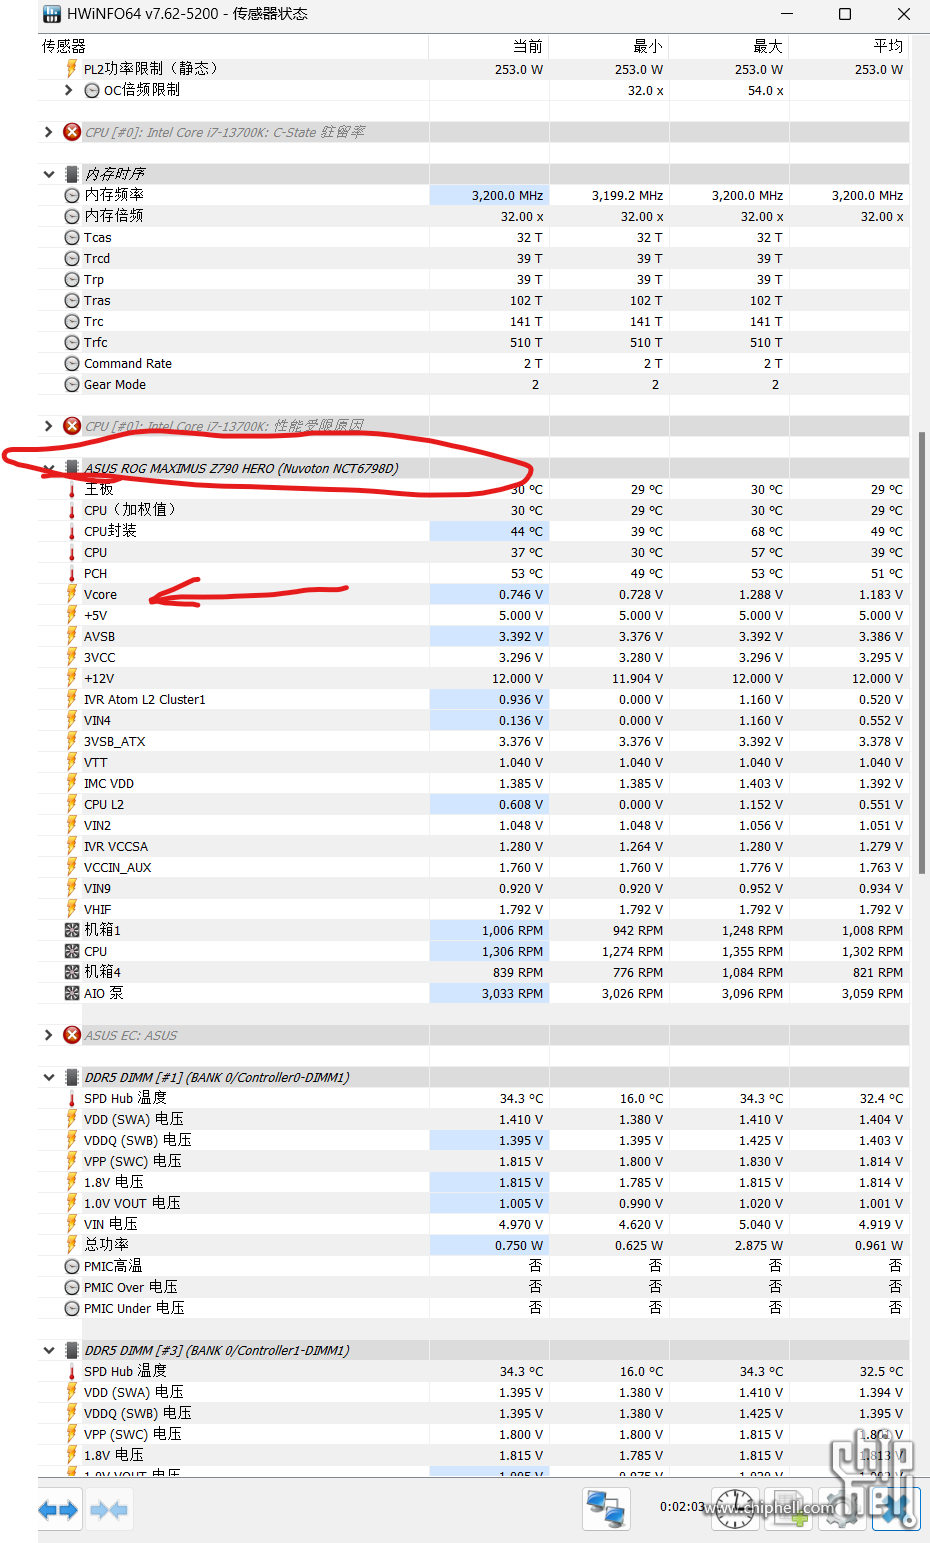Click CPU封装 maximum value 68 °C
This screenshot has height=1543, width=930.
767,531
